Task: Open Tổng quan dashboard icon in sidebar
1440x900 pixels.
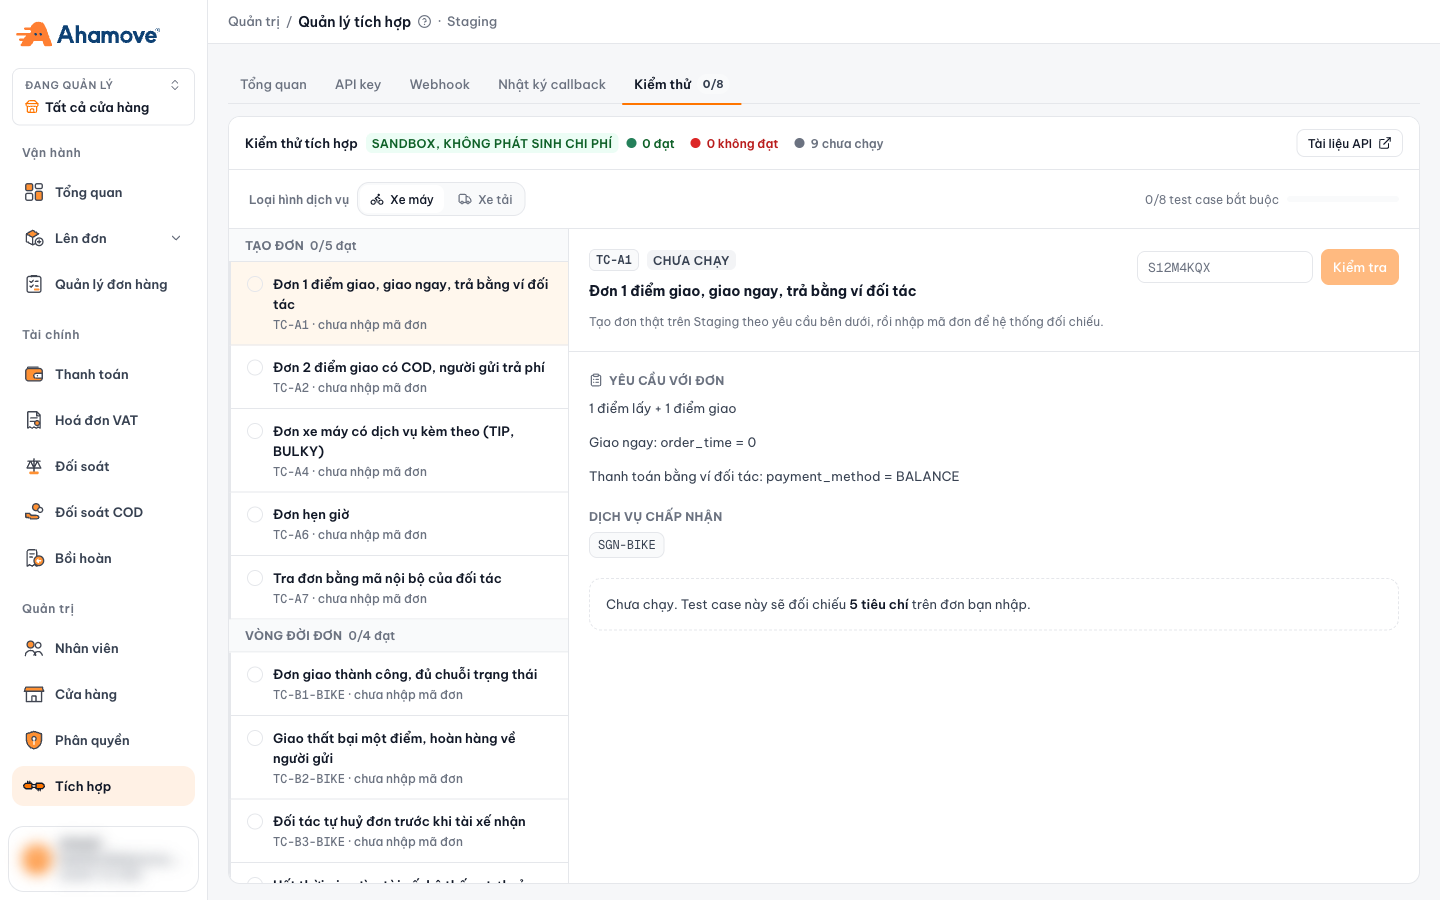Action: pyautogui.click(x=34, y=192)
